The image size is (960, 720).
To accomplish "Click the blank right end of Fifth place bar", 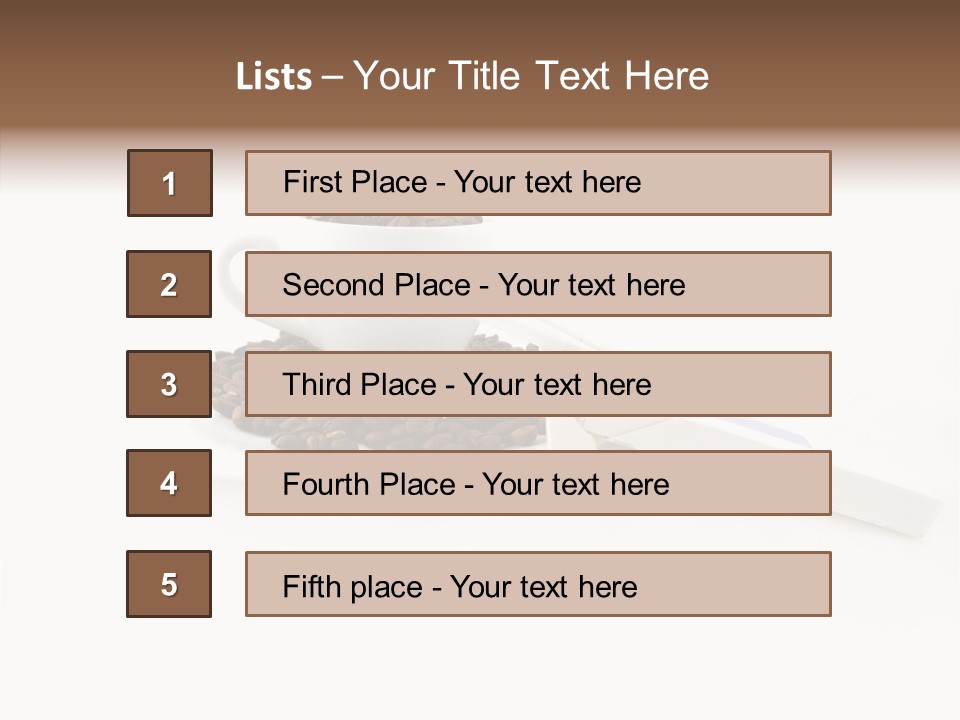I will click(760, 584).
